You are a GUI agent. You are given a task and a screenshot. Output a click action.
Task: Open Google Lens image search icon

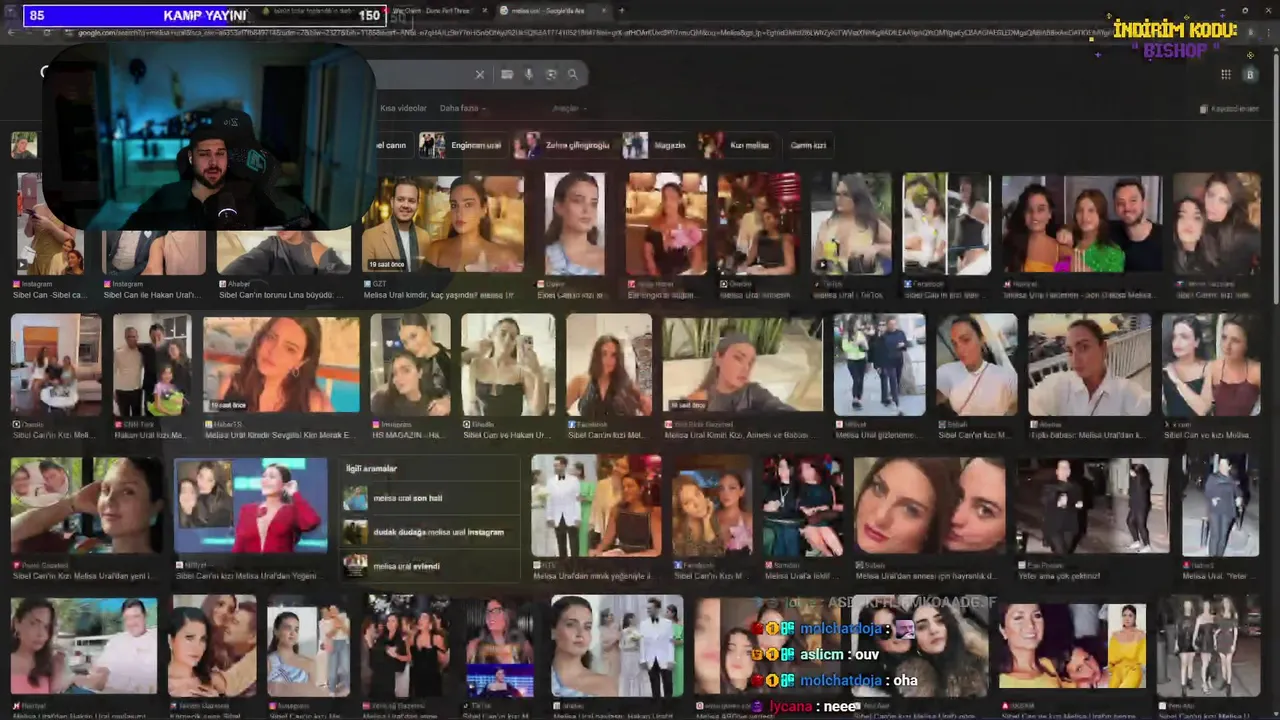click(x=551, y=74)
